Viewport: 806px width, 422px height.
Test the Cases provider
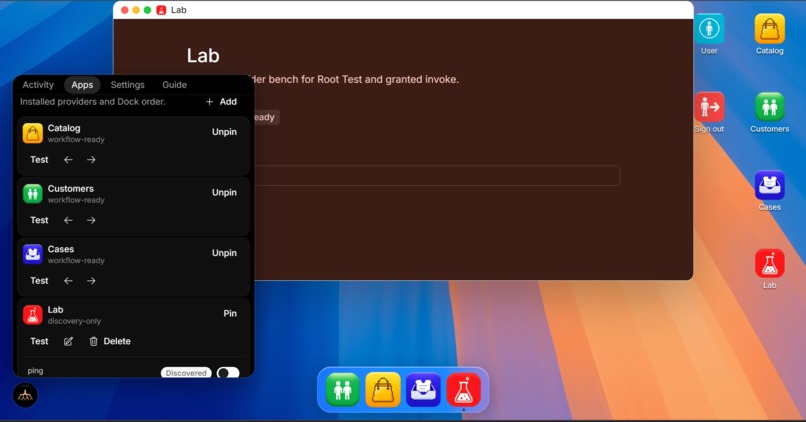pos(39,281)
